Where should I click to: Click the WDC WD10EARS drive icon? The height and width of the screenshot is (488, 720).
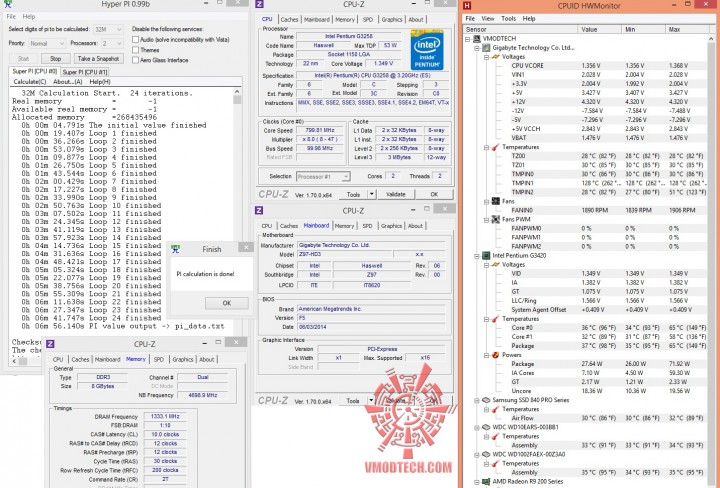tap(486, 427)
